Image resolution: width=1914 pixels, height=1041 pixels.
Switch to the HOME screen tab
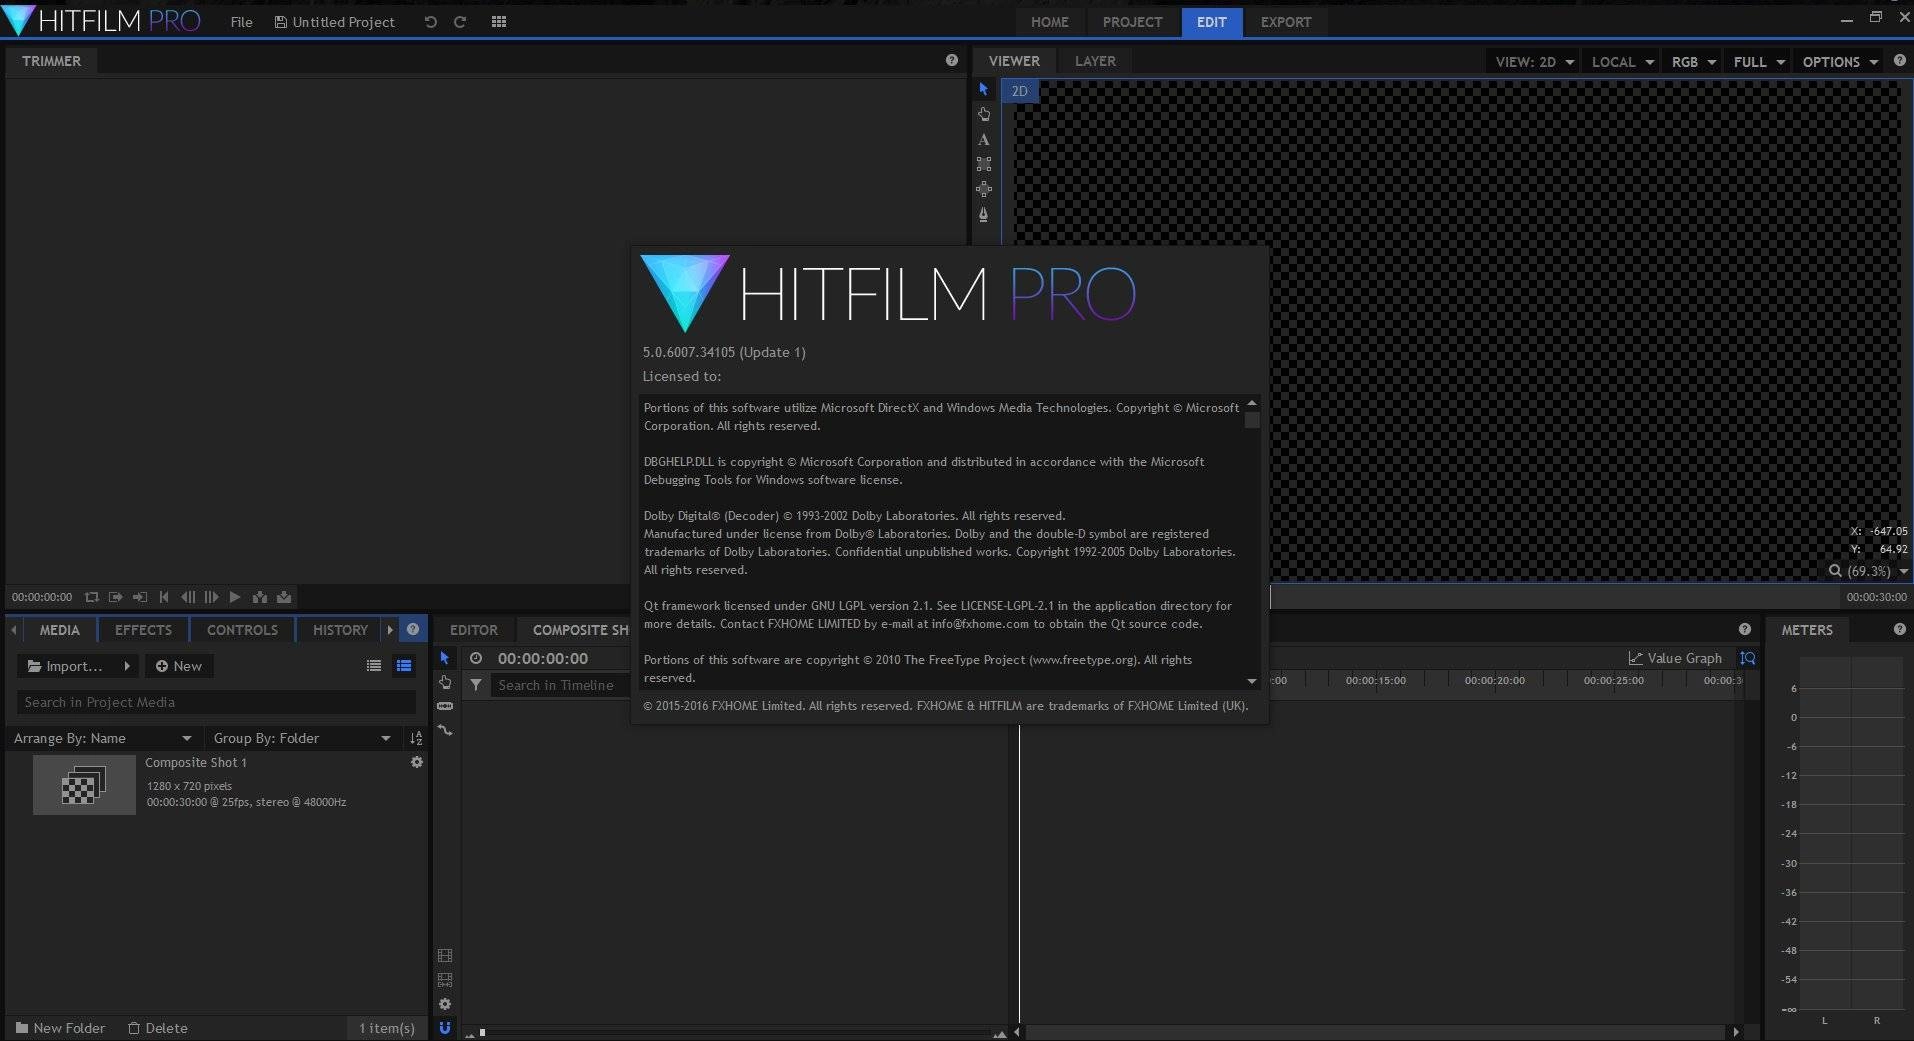pos(1049,22)
